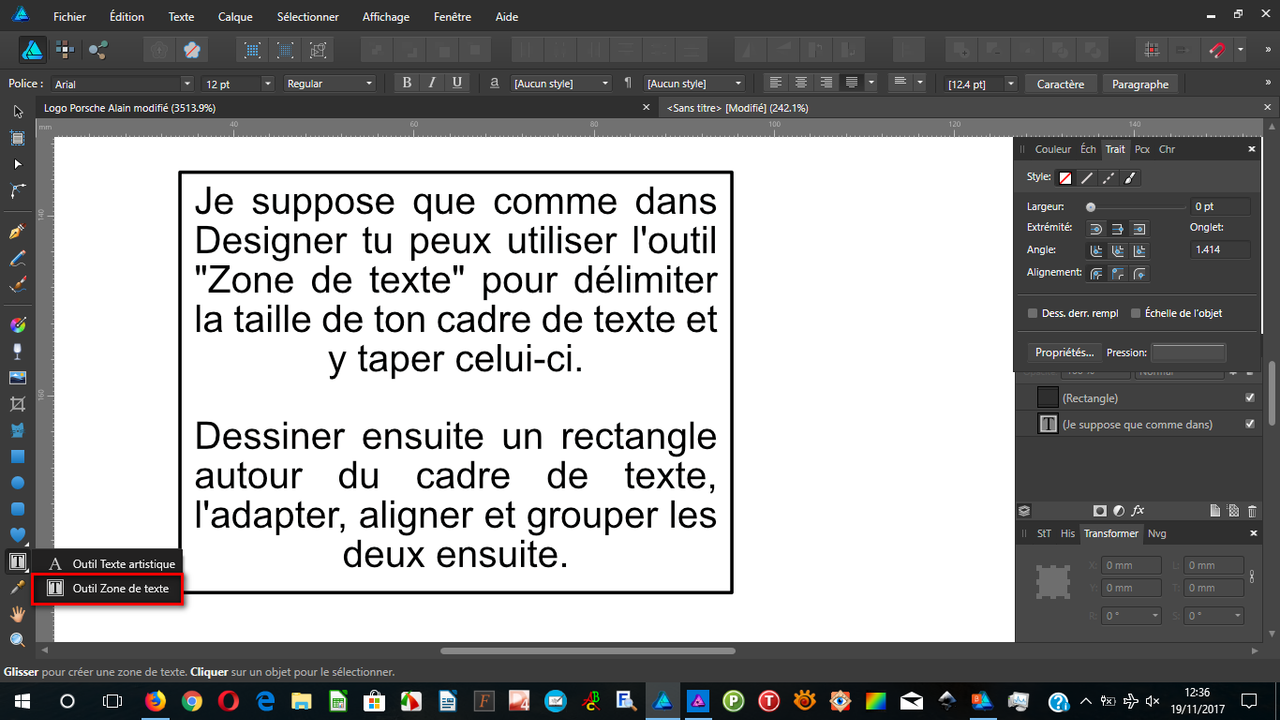Activate the Zoom tool

click(x=18, y=639)
